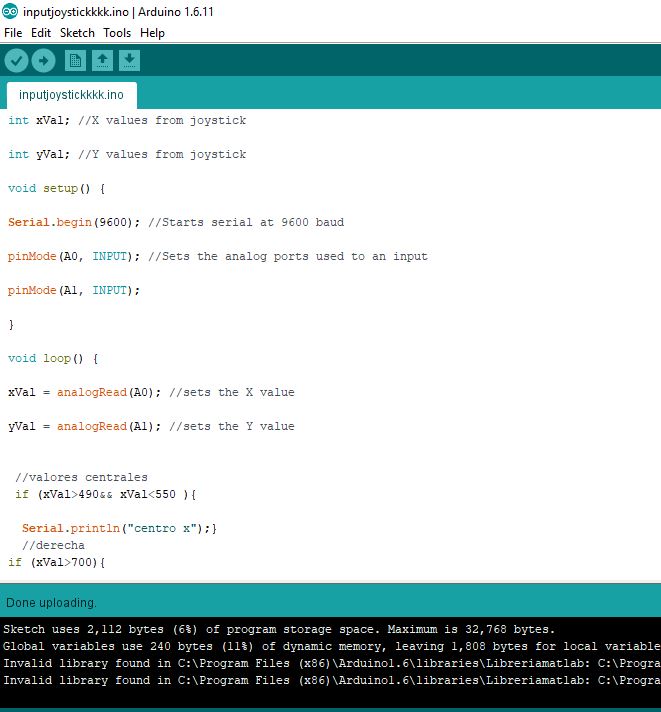Click the second 'Invalid library found' console line
Image resolution: width=661 pixels, height=712 pixels.
[330, 680]
